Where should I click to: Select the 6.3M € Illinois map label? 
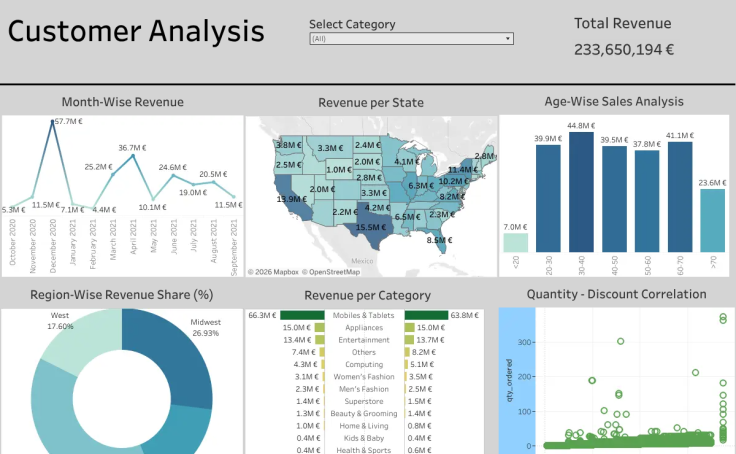[x=421, y=185]
